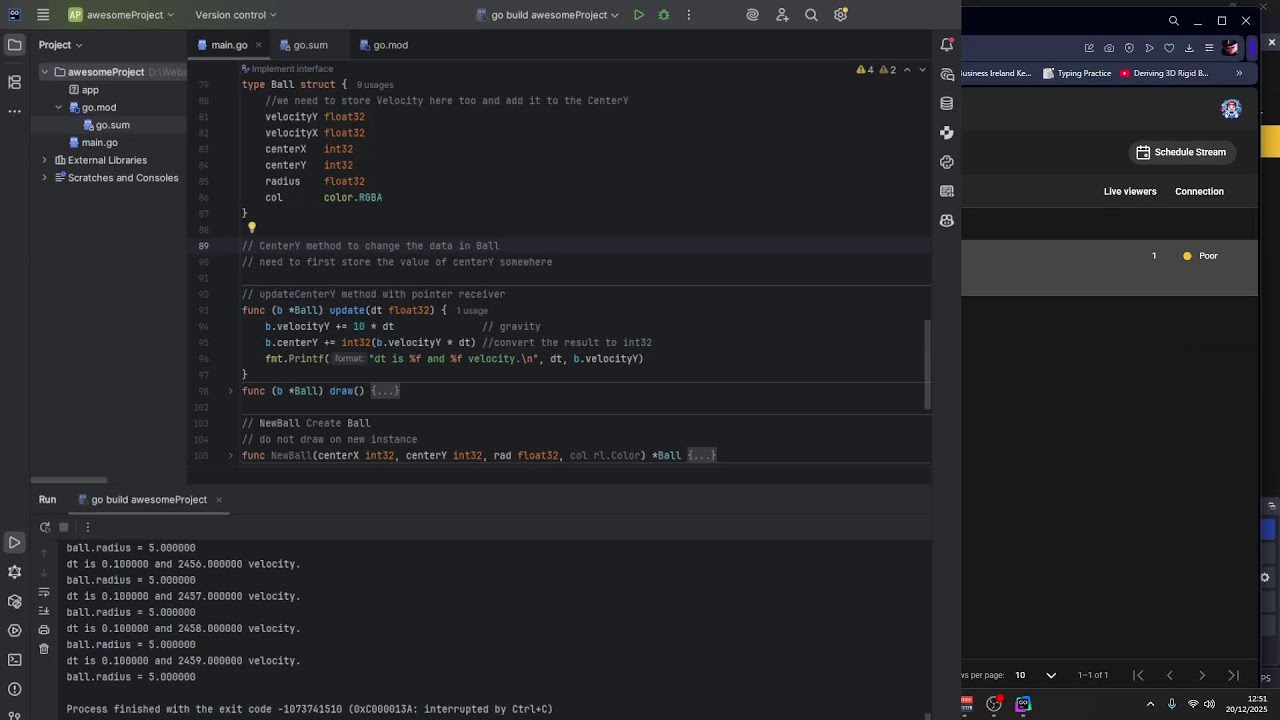Screen dimensions: 1280x720
Task: Open the main hamburger menu
Action: click(43, 15)
